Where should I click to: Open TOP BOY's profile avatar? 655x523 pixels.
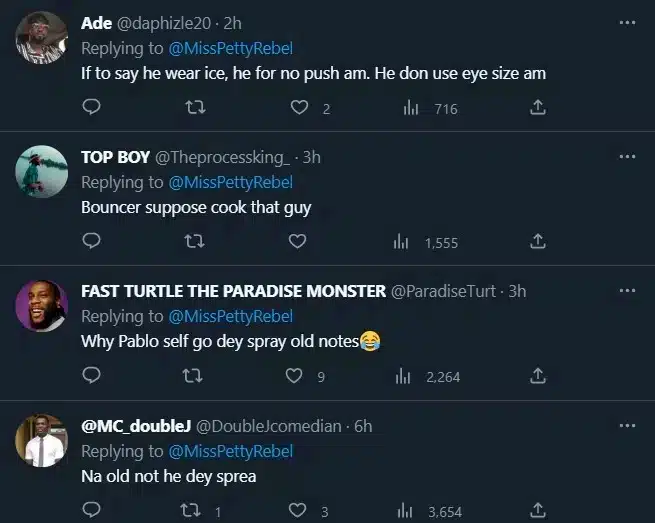pyautogui.click(x=42, y=171)
